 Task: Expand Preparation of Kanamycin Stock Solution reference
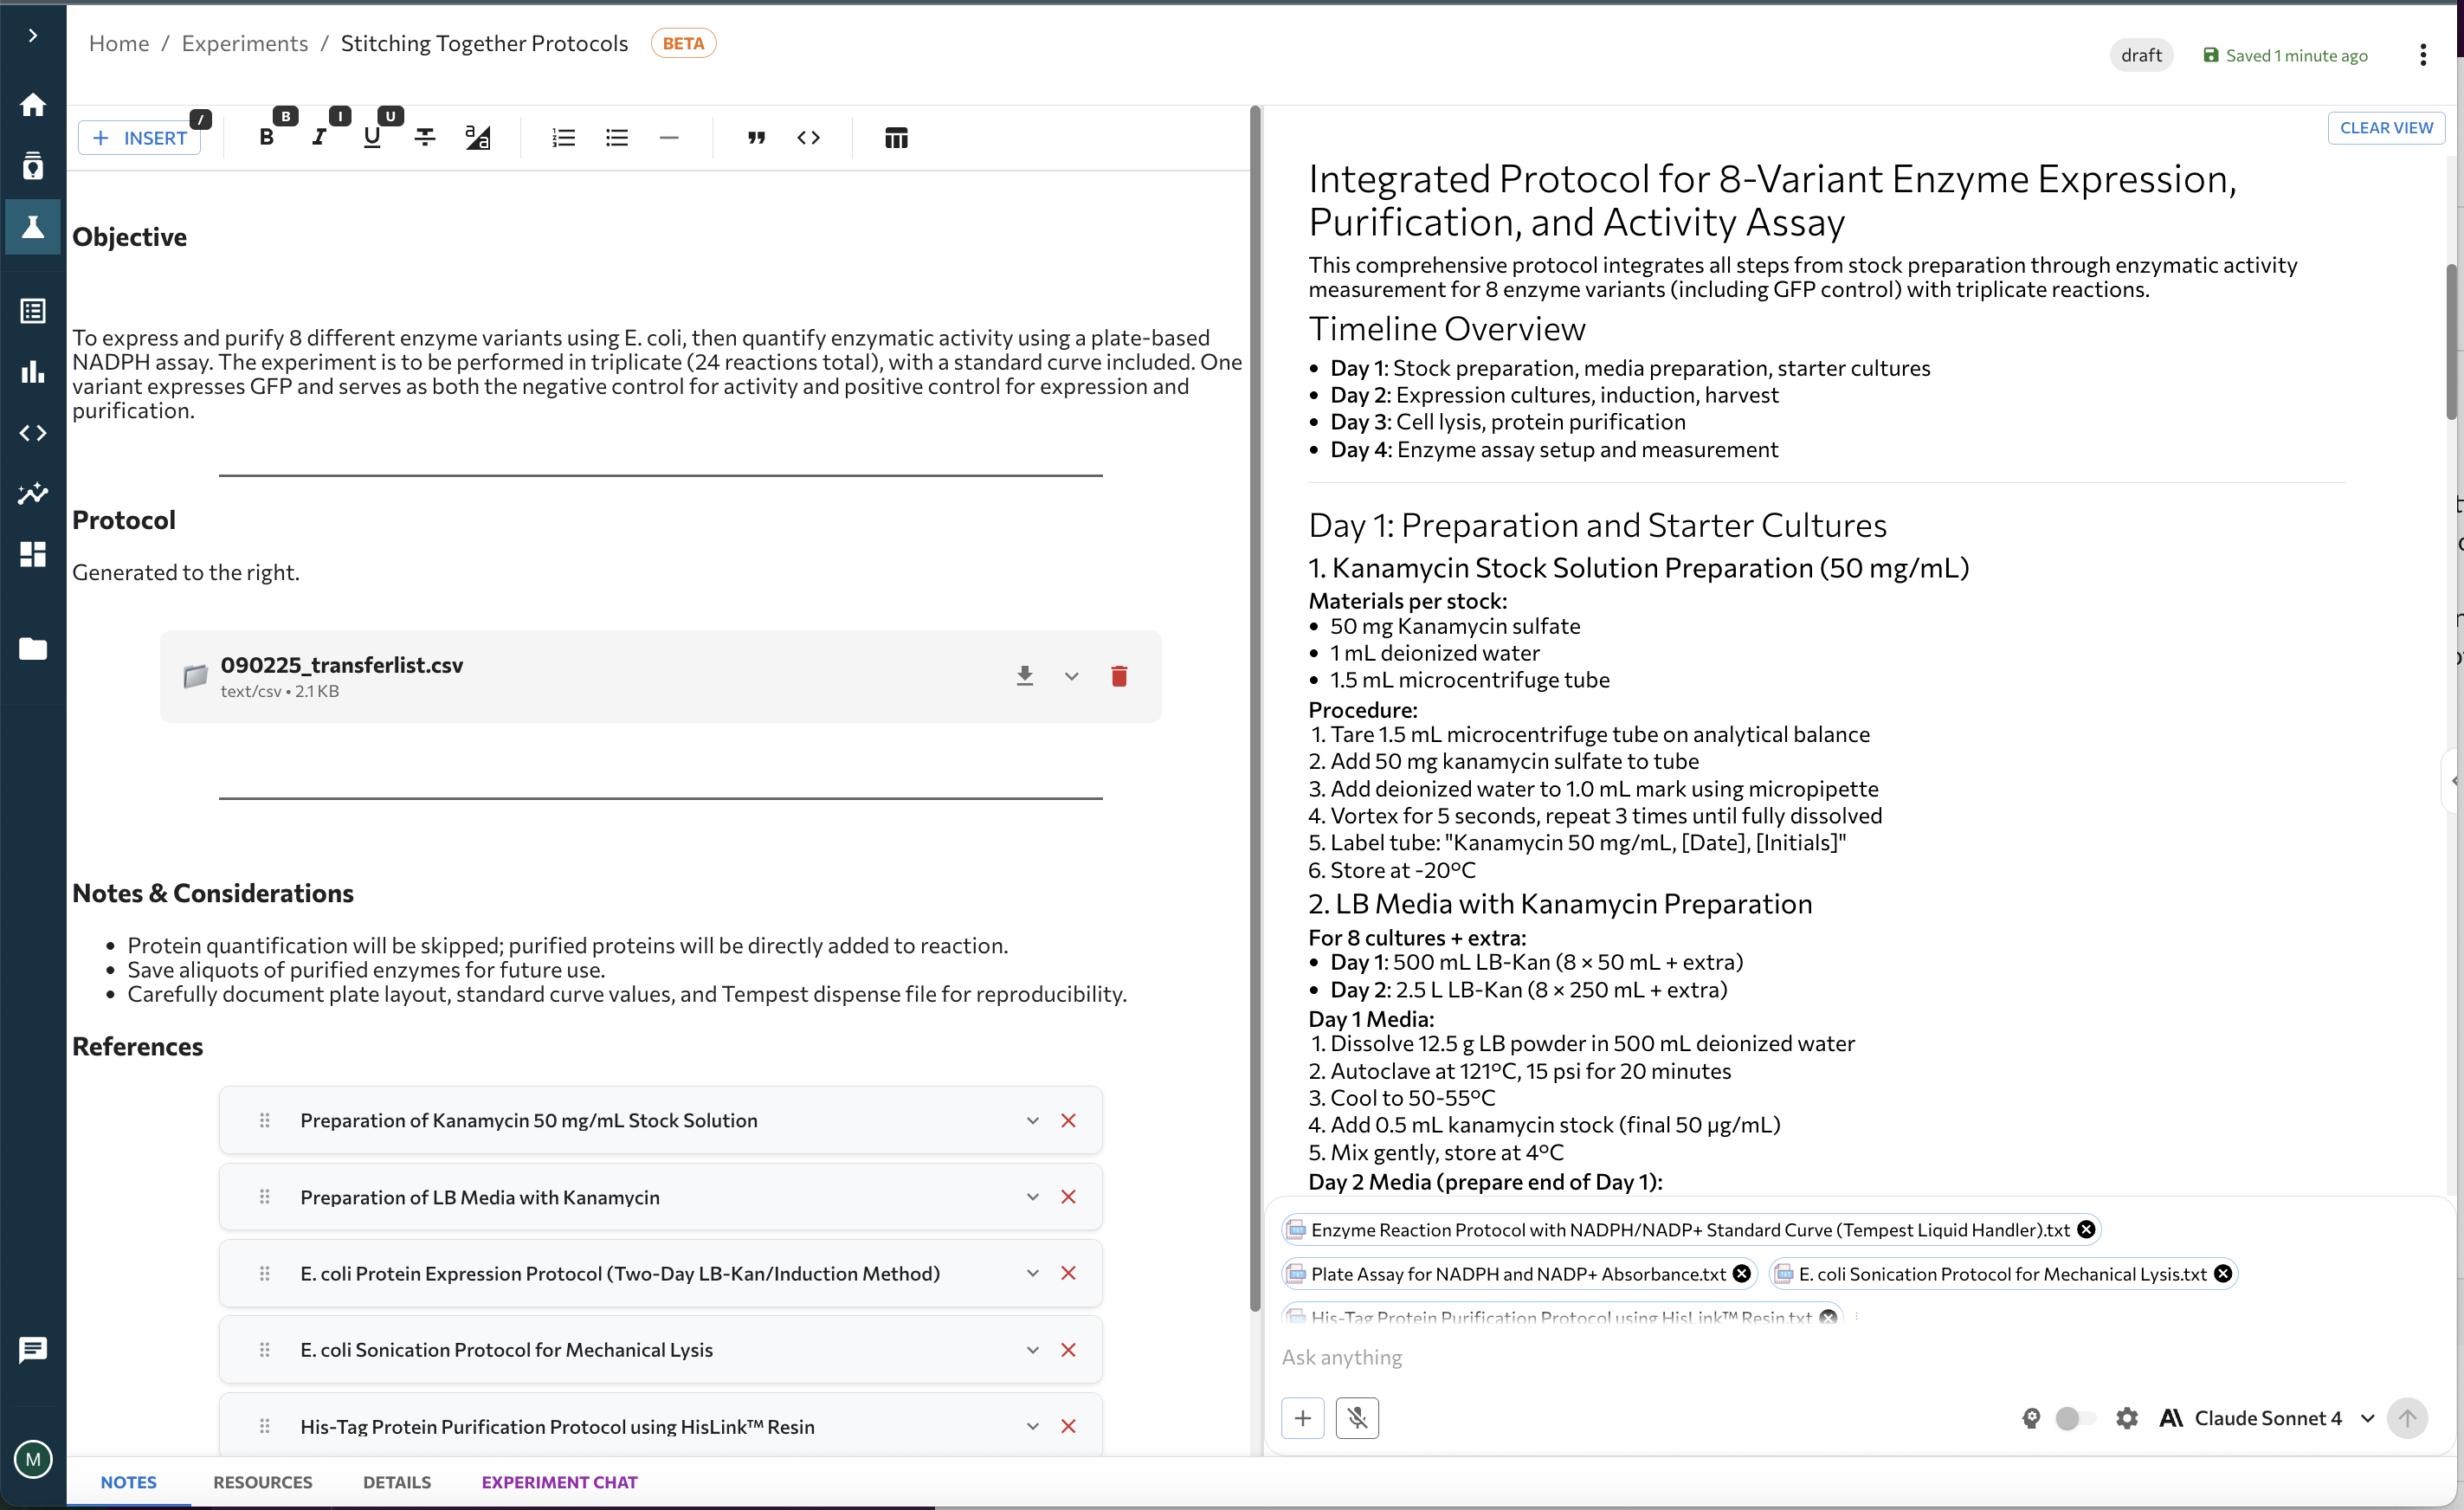point(1033,1121)
